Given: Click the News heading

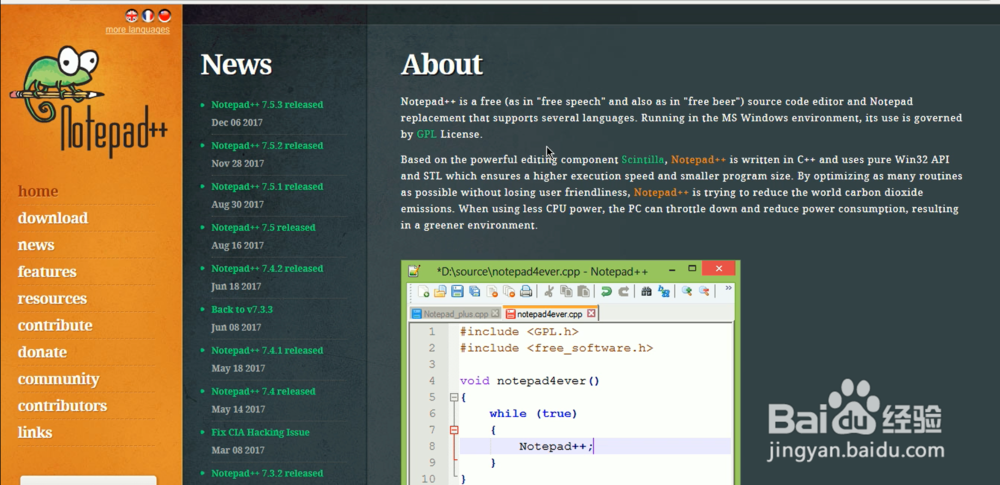Looking at the screenshot, I should 237,64.
